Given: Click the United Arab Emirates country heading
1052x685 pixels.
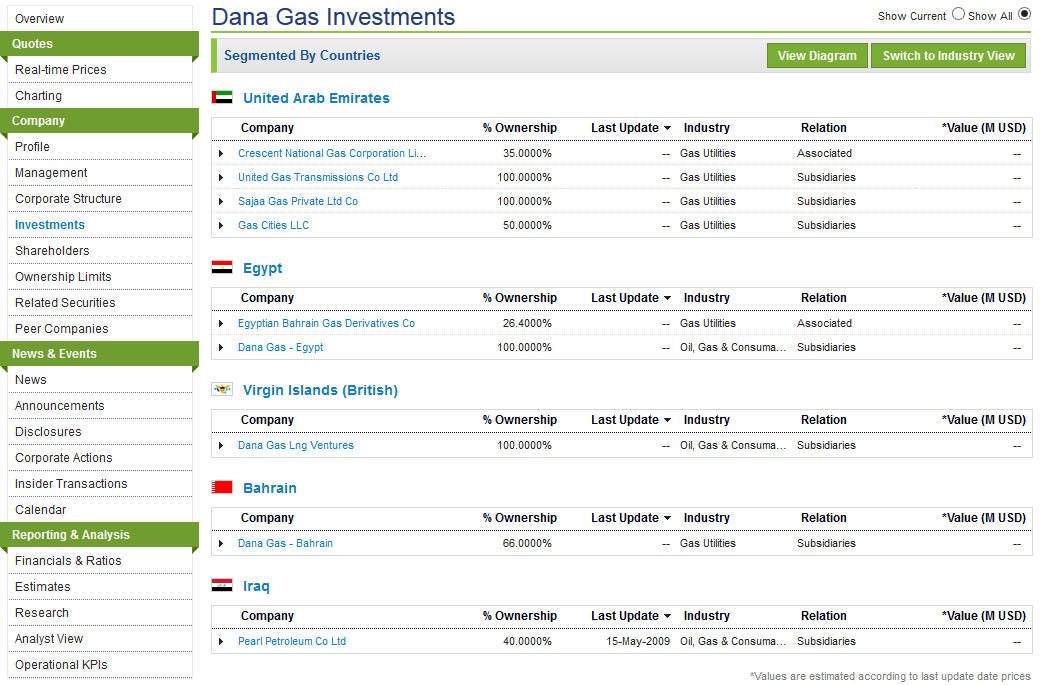Looking at the screenshot, I should [x=316, y=98].
